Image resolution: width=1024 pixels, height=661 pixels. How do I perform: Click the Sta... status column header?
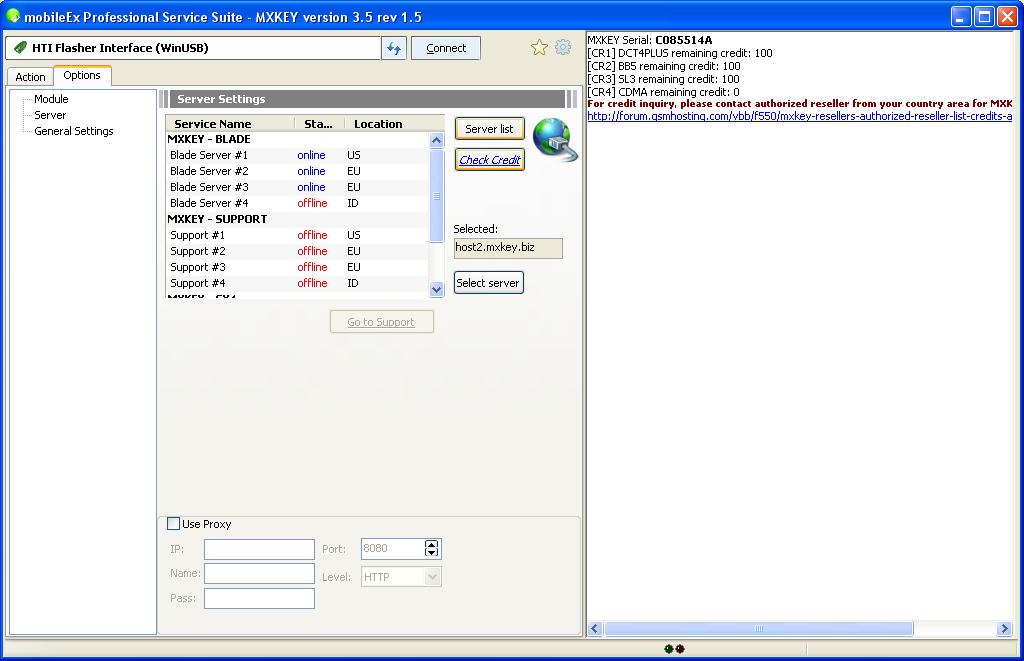click(319, 124)
